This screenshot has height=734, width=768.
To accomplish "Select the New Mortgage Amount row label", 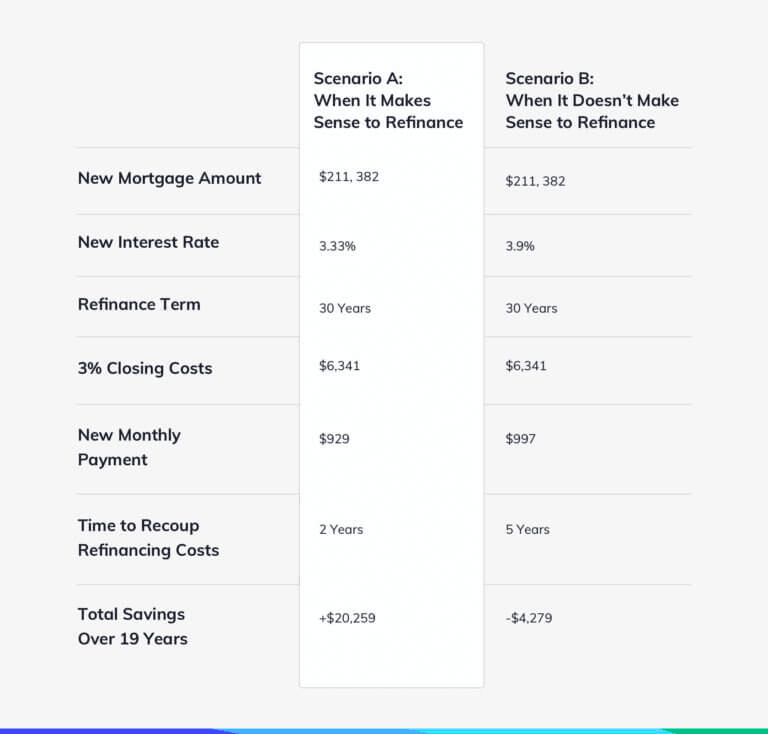I will tap(169, 178).
